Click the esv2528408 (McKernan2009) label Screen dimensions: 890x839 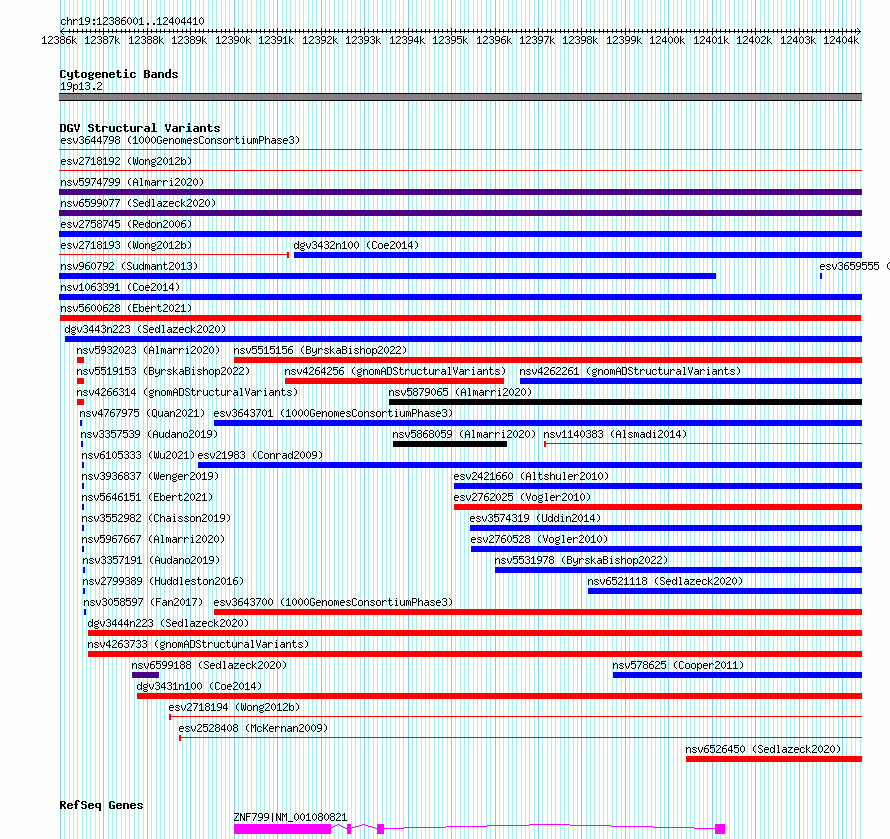click(x=253, y=728)
